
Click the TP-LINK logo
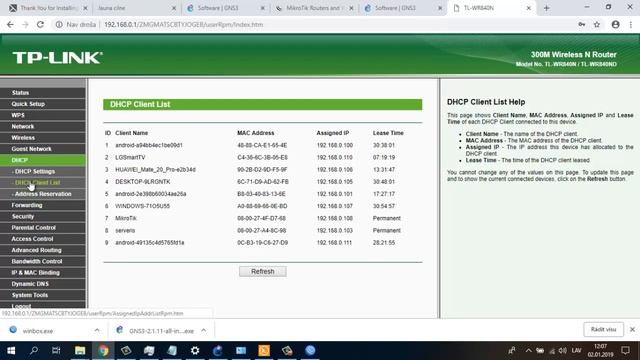click(57, 58)
